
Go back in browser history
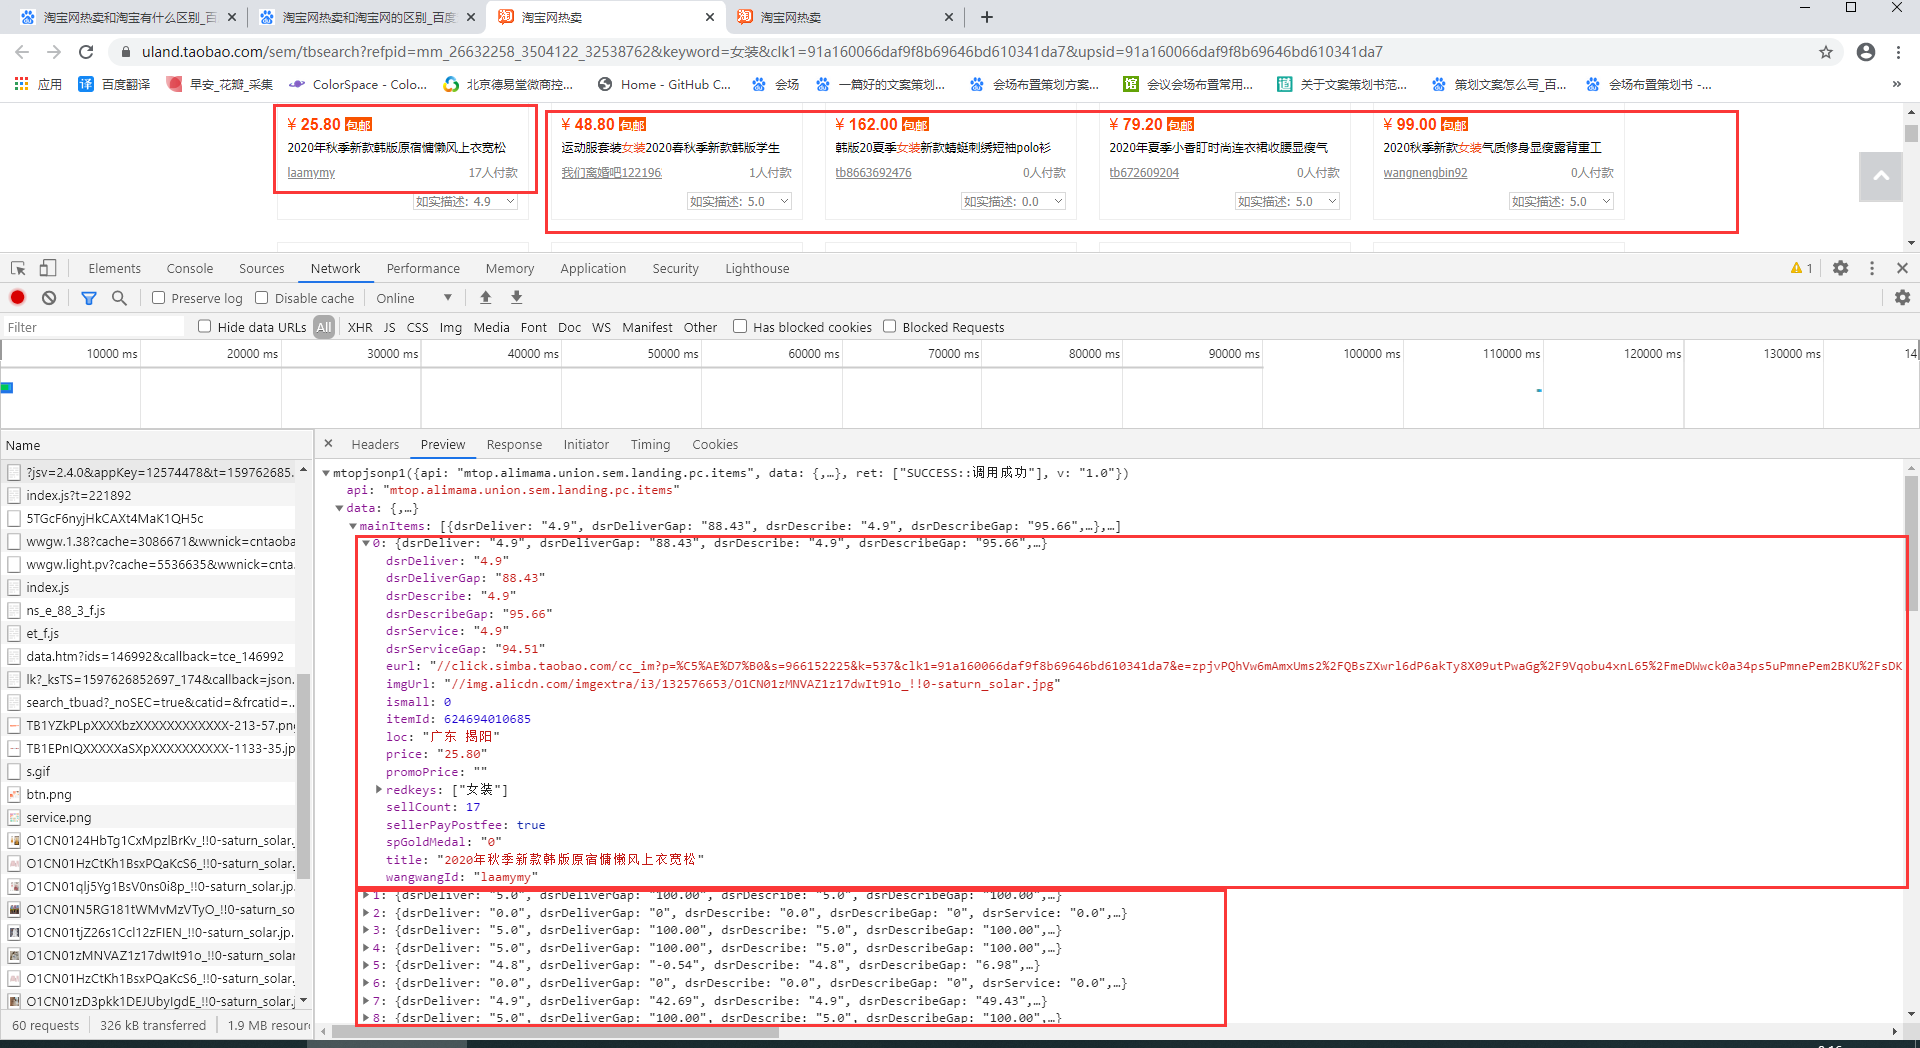click(22, 52)
